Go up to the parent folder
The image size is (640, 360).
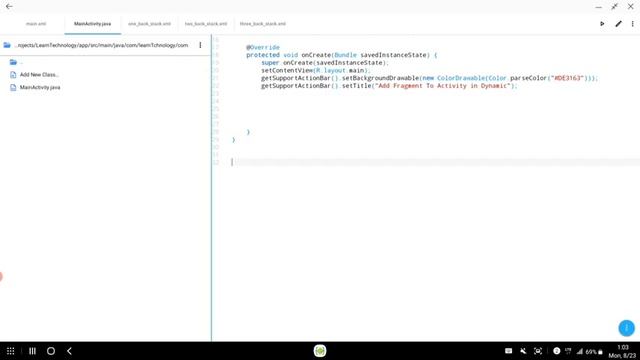point(13,62)
